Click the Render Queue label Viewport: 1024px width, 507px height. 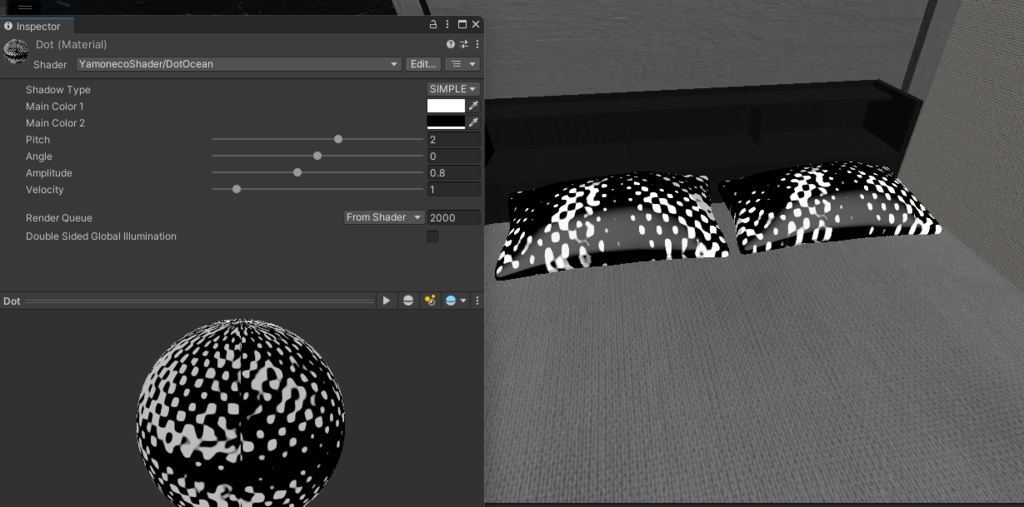(59, 218)
